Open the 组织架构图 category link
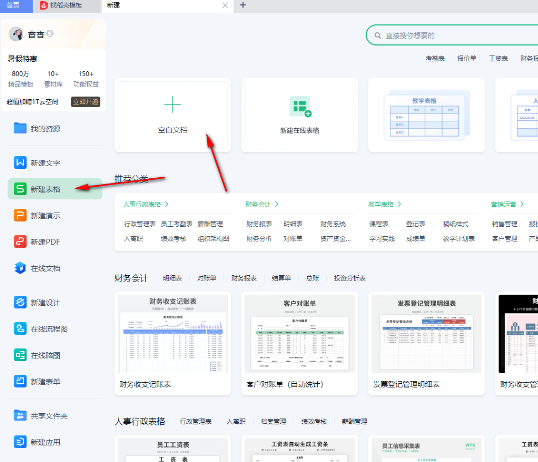538x462 pixels. click(x=213, y=239)
